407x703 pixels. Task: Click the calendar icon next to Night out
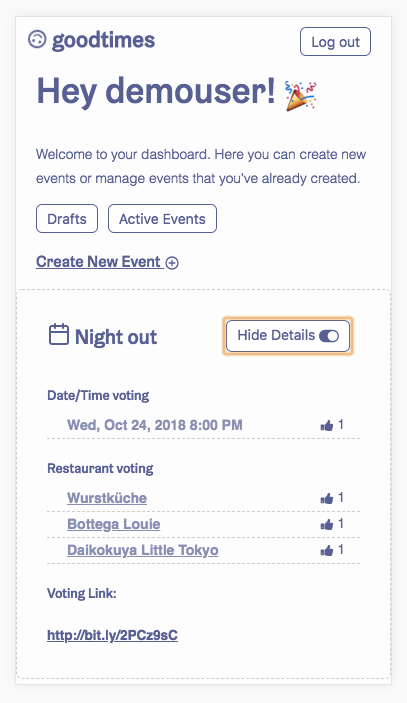pyautogui.click(x=59, y=334)
